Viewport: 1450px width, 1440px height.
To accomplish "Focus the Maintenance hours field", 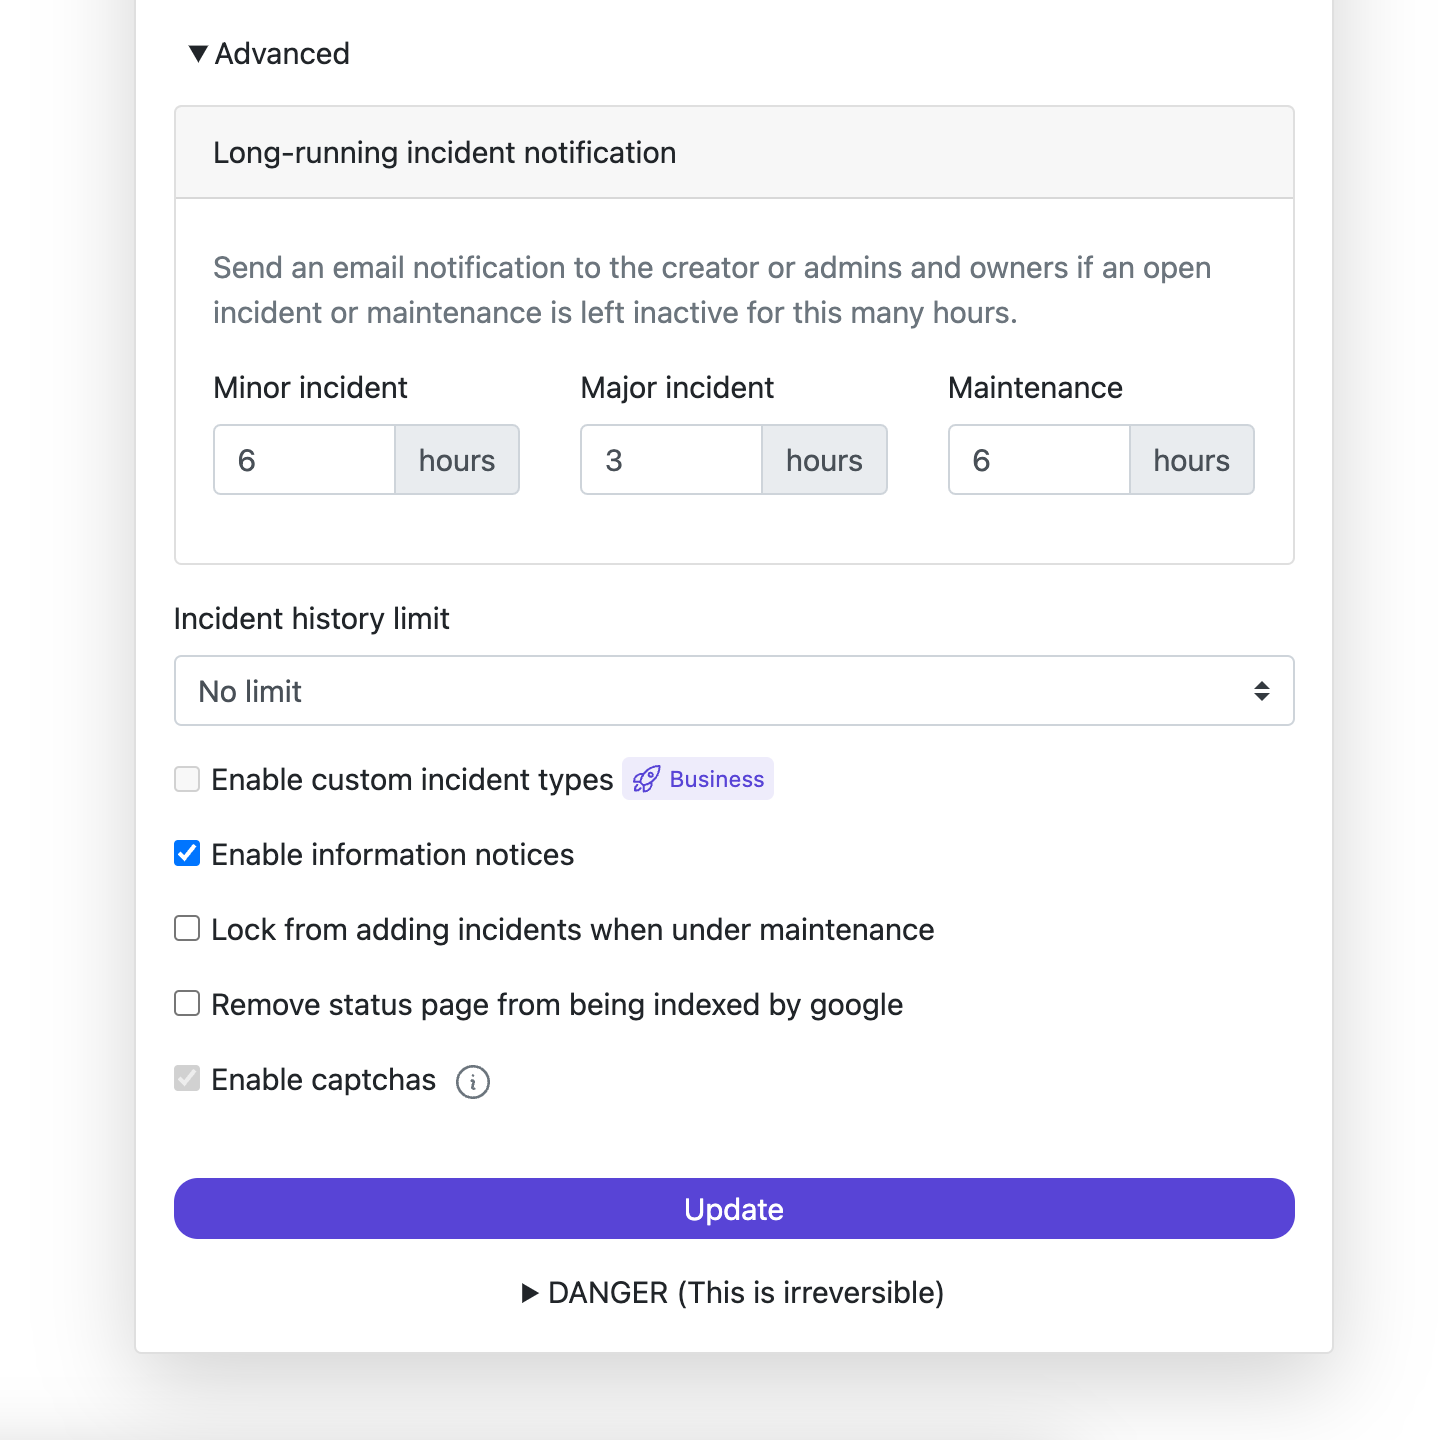I will [1039, 460].
